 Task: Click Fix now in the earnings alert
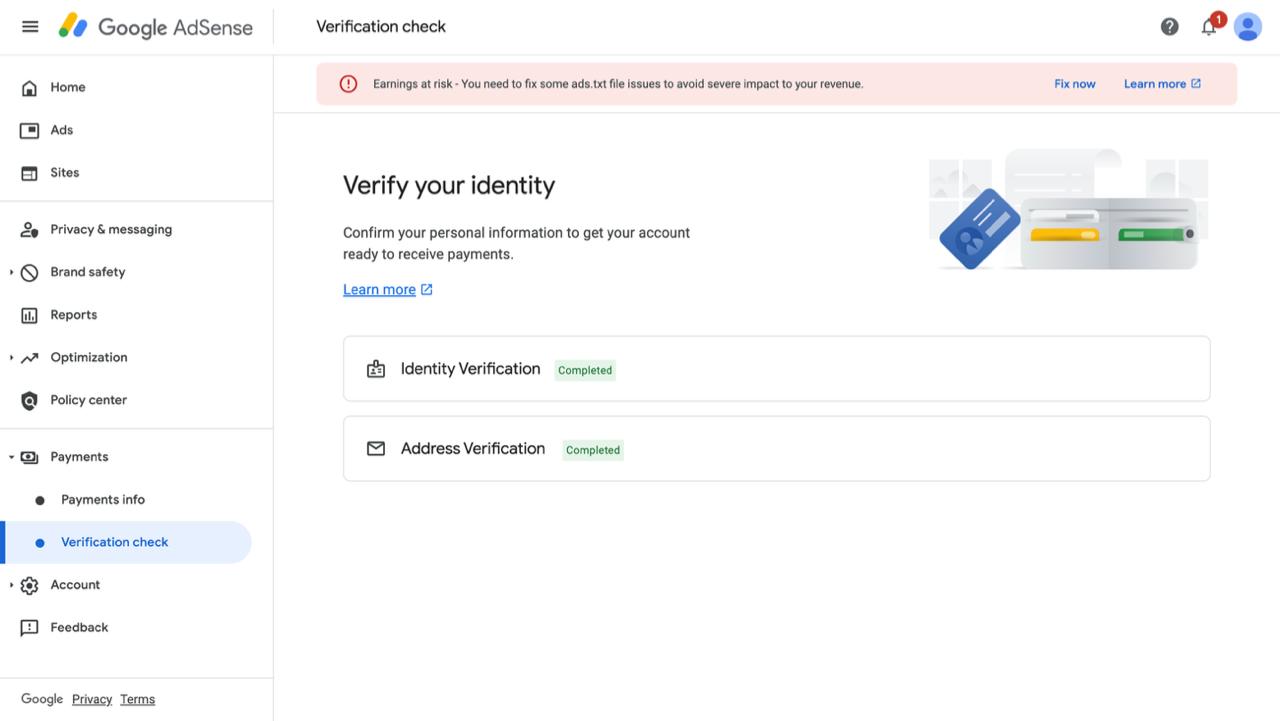coord(1075,84)
